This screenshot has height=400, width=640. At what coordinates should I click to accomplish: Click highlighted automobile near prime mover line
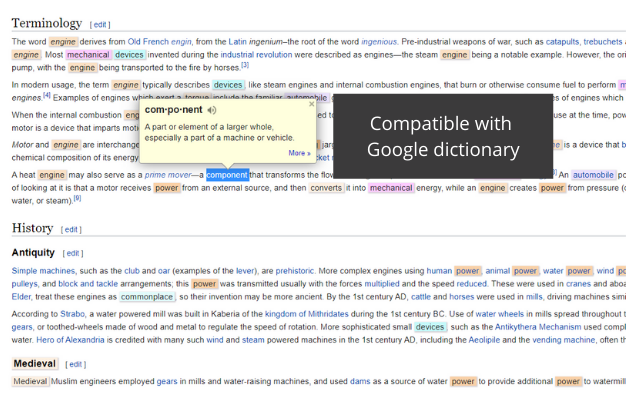[593, 175]
